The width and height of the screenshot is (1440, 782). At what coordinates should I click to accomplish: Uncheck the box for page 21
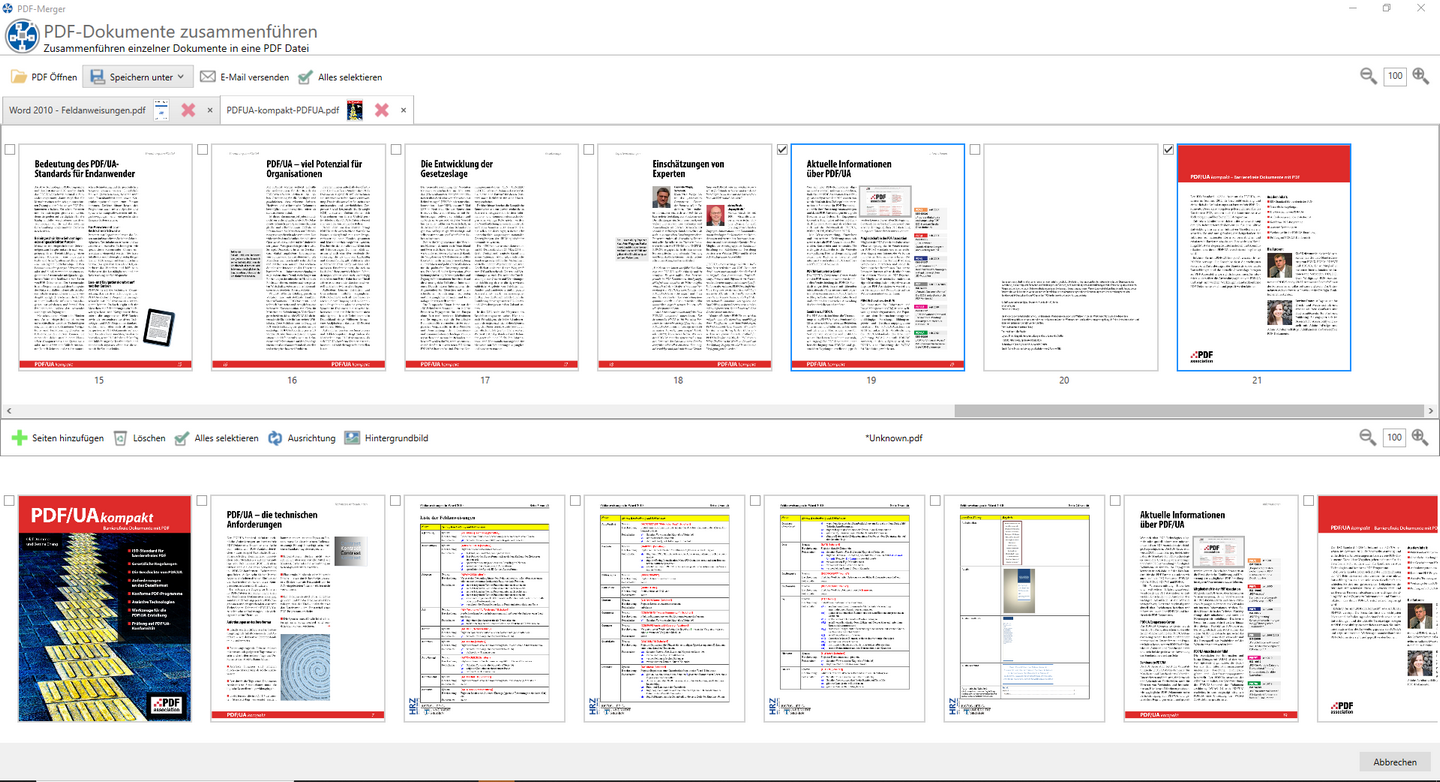(x=1168, y=150)
